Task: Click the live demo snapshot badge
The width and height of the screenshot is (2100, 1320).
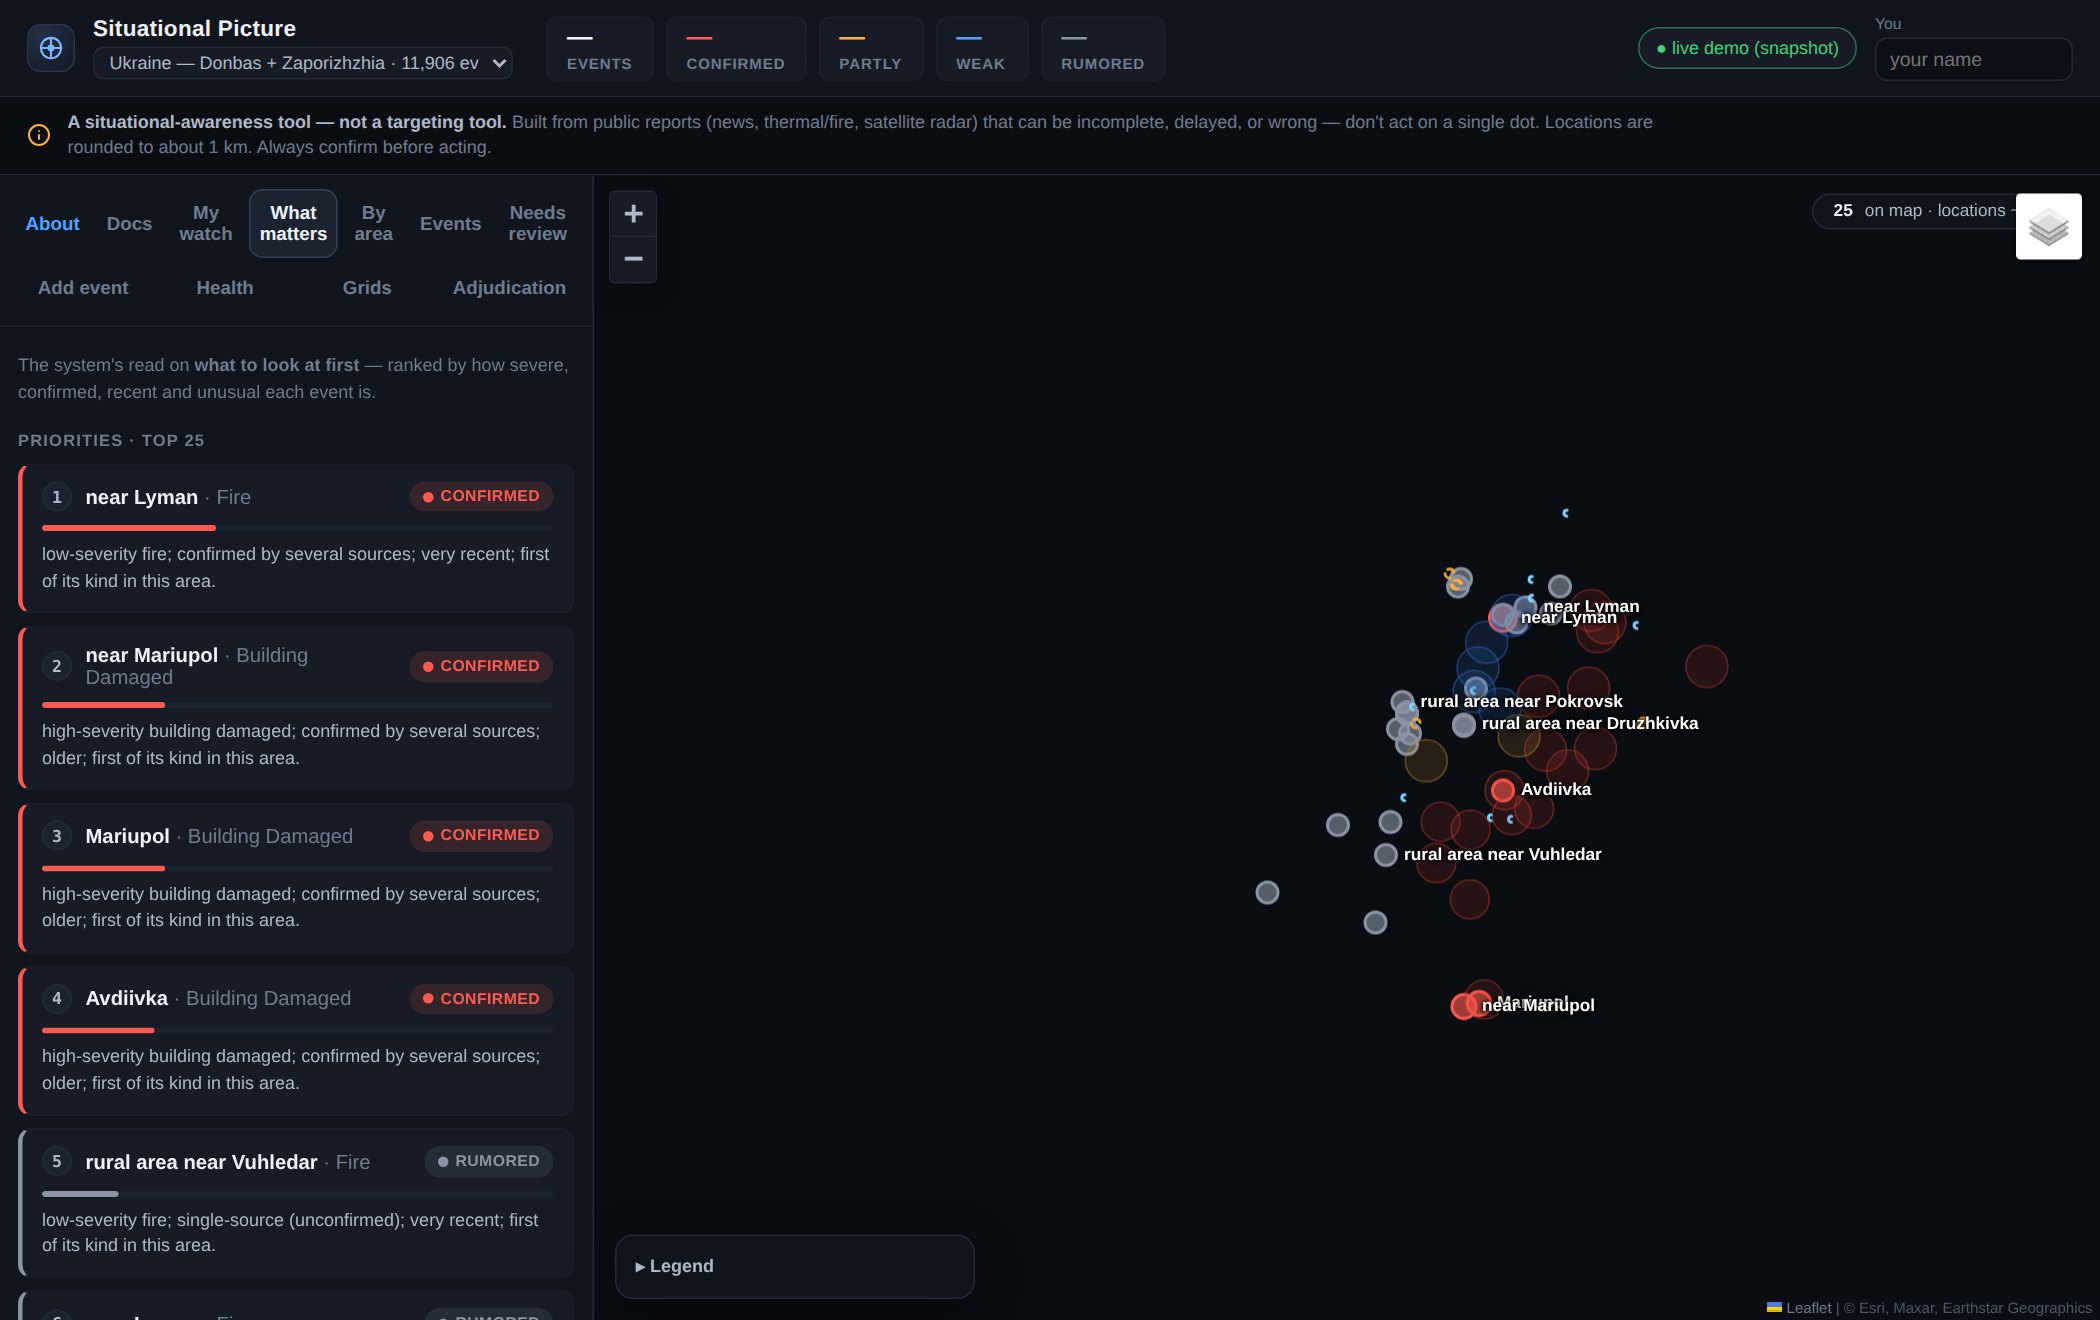Action: point(1747,48)
